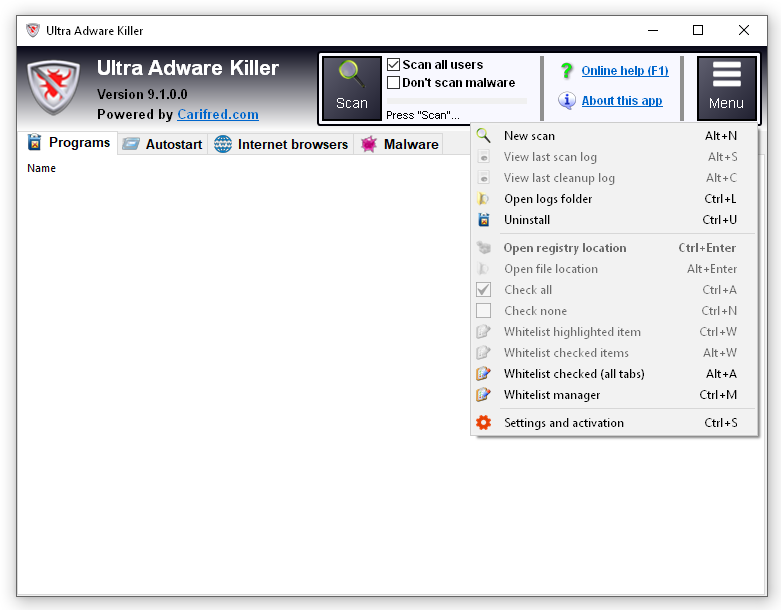Click the Malware tab pink bug icon
This screenshot has height=610, width=781.
pyautogui.click(x=369, y=144)
